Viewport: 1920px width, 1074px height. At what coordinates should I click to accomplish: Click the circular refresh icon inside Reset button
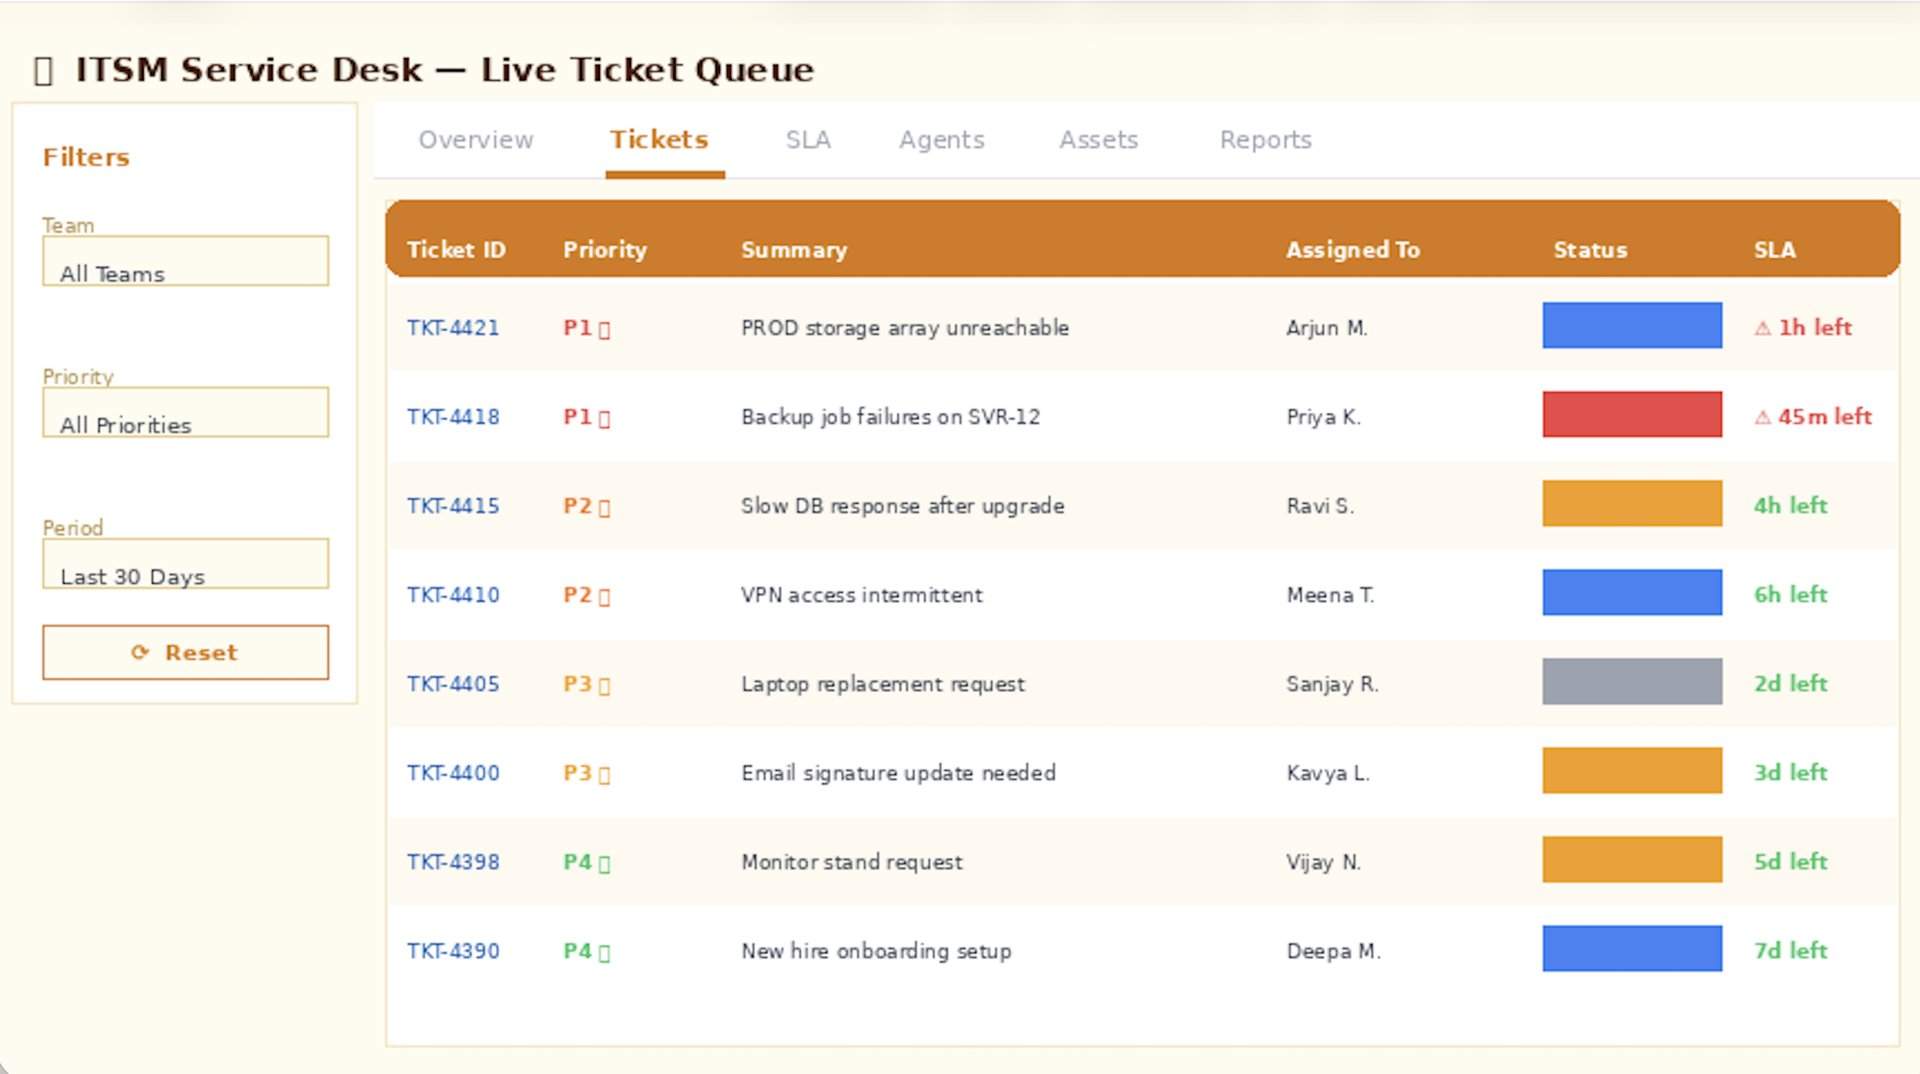click(x=140, y=652)
